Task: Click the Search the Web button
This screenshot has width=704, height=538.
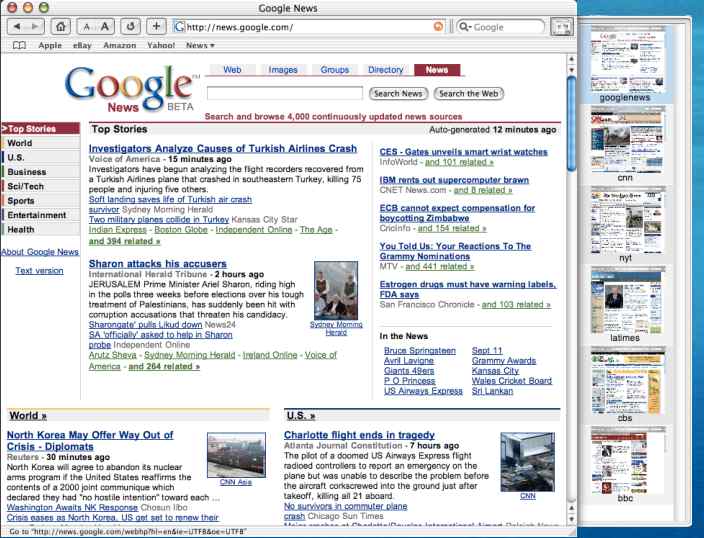Action: point(469,93)
